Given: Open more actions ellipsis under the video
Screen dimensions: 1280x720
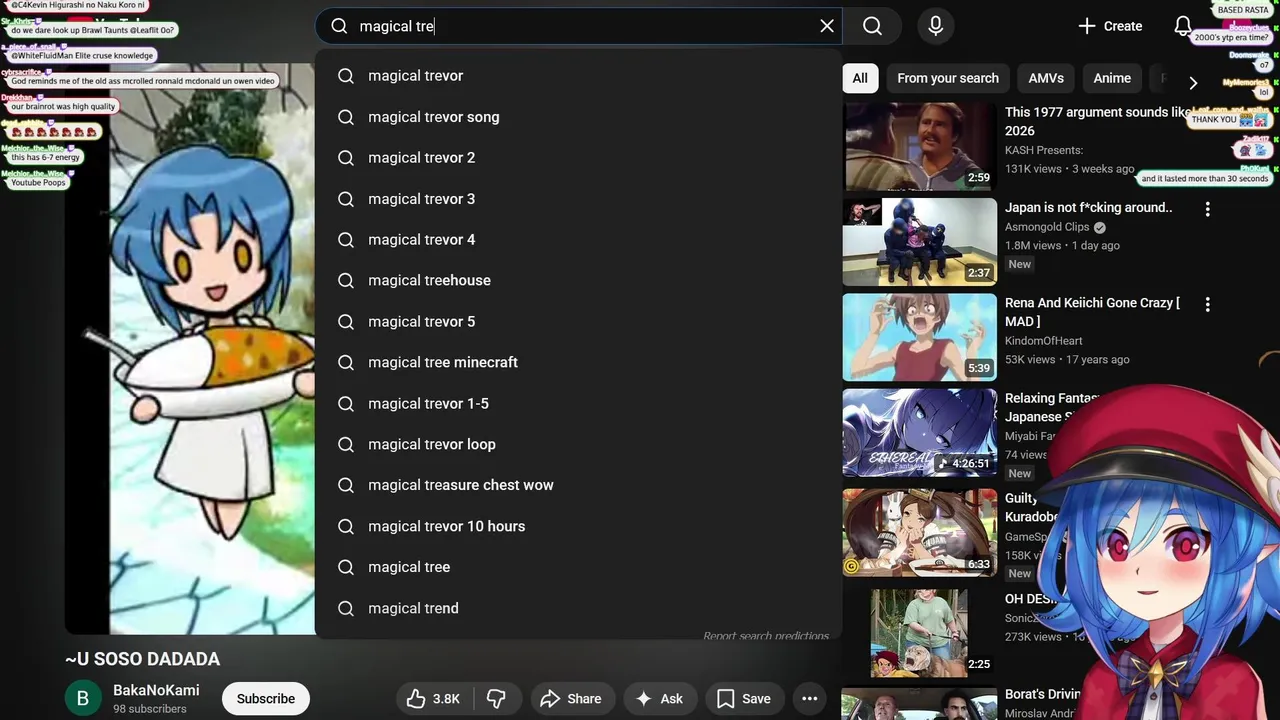Looking at the screenshot, I should click(x=810, y=699).
